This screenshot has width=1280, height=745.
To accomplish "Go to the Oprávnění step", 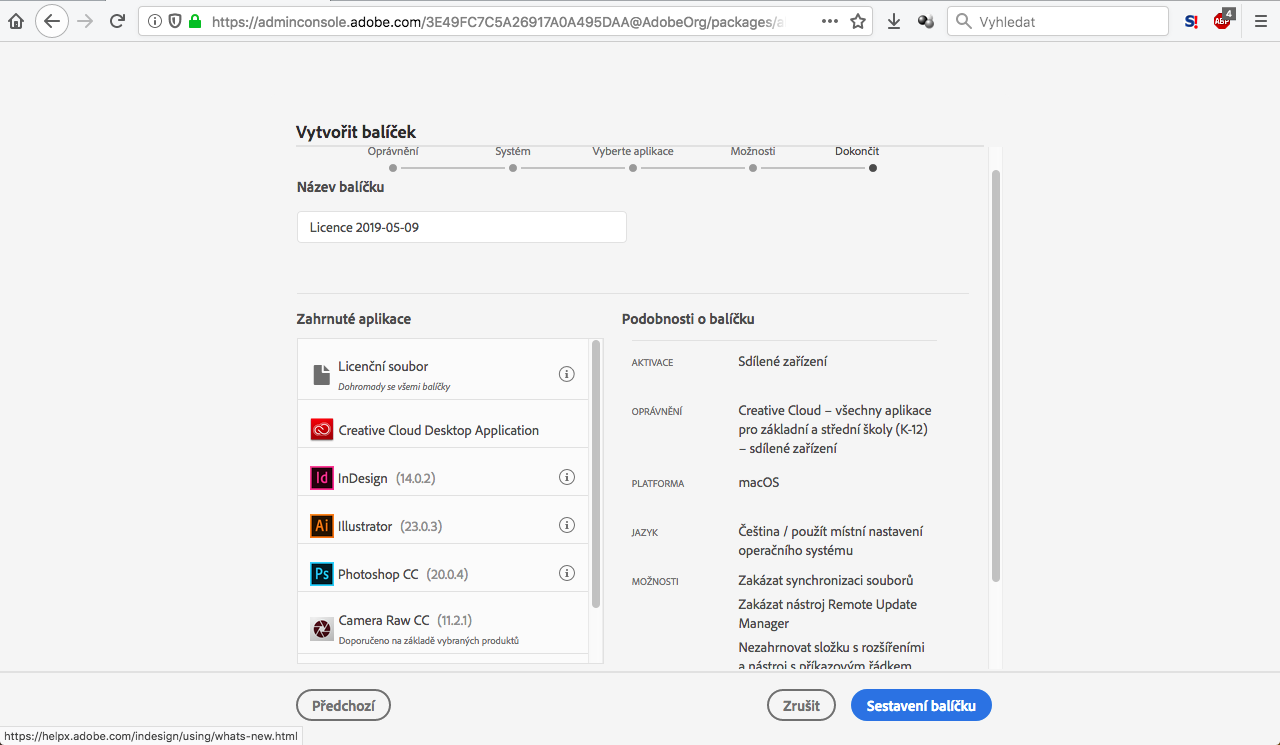I will 393,159.
